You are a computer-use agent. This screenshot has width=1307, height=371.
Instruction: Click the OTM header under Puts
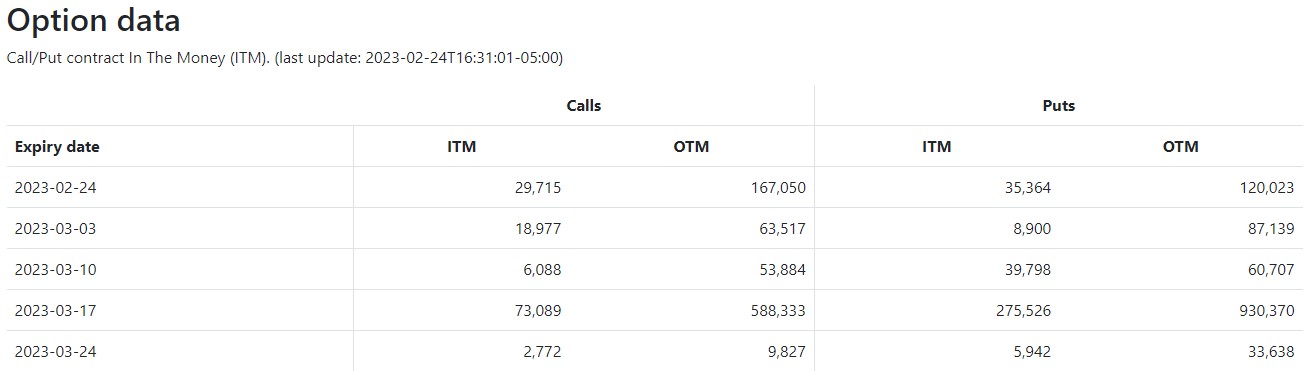[1180, 147]
